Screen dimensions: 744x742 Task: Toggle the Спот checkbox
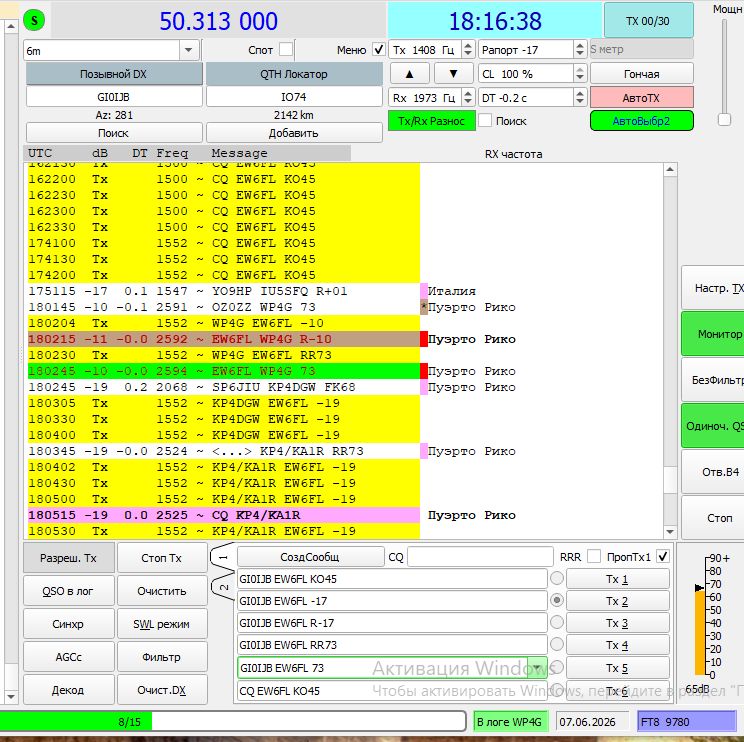click(x=286, y=49)
